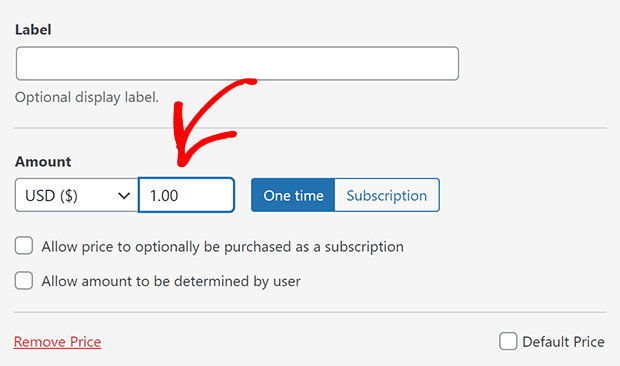This screenshot has width=620, height=366.
Task: Click the Default Price label text
Action: (563, 342)
